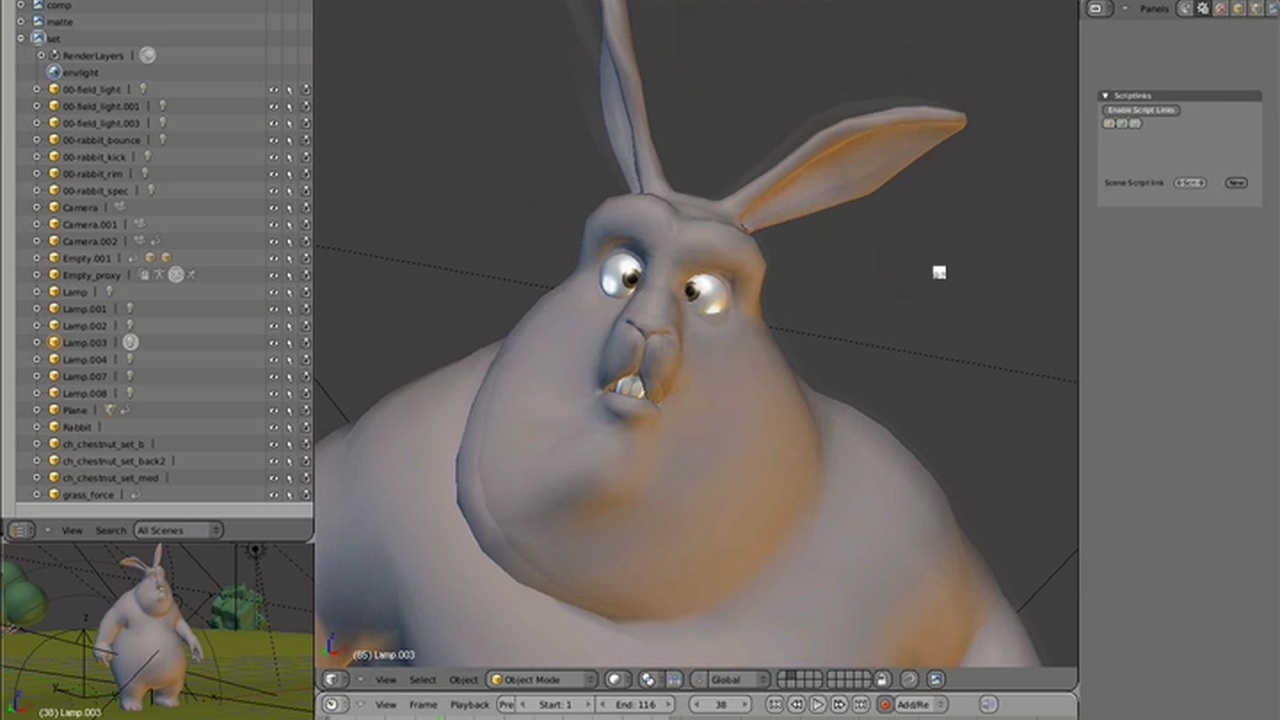This screenshot has width=1280, height=720.
Task: Click the sound icon at the timeline's right end
Action: (x=986, y=704)
